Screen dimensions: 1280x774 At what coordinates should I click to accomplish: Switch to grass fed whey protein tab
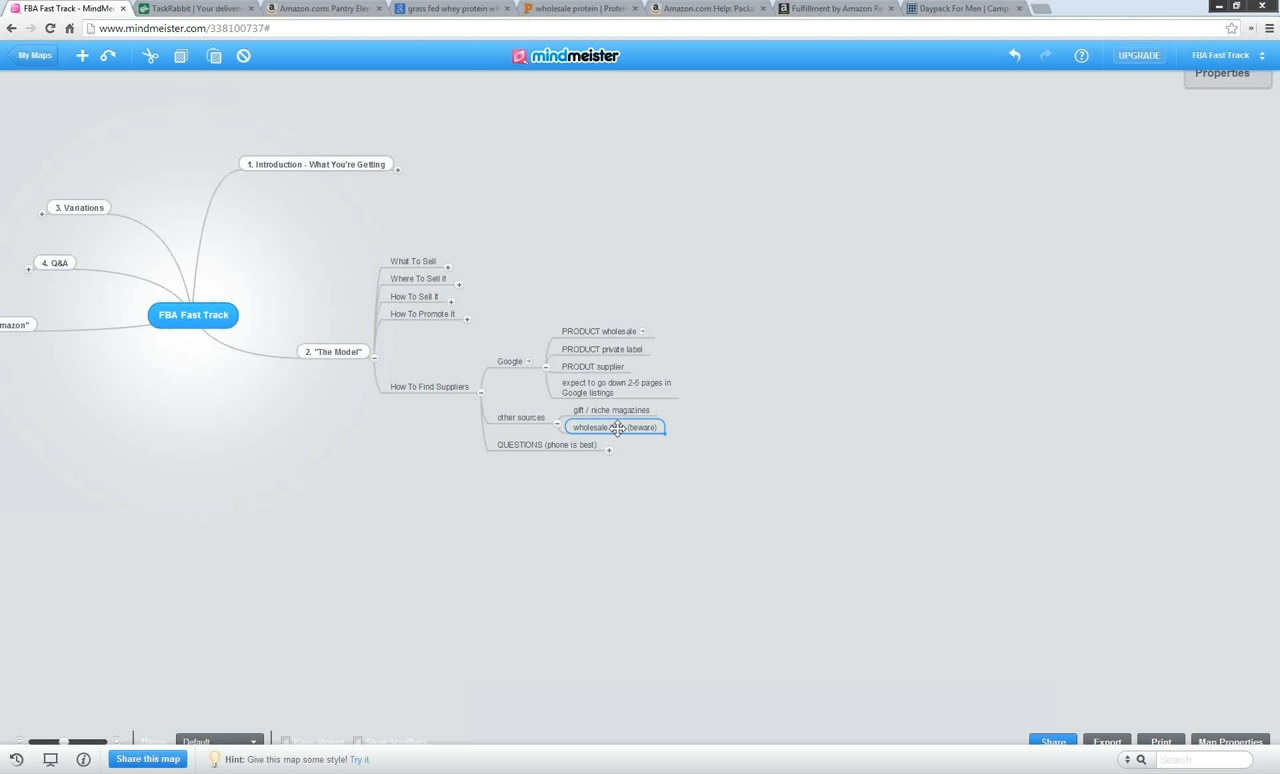453,8
